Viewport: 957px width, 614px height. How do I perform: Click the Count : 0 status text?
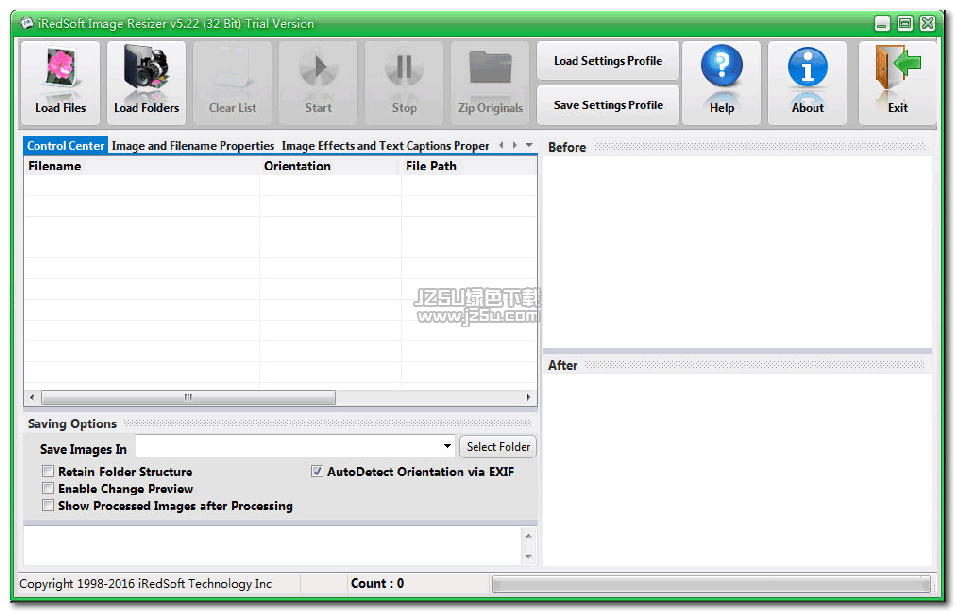pyautogui.click(x=377, y=583)
